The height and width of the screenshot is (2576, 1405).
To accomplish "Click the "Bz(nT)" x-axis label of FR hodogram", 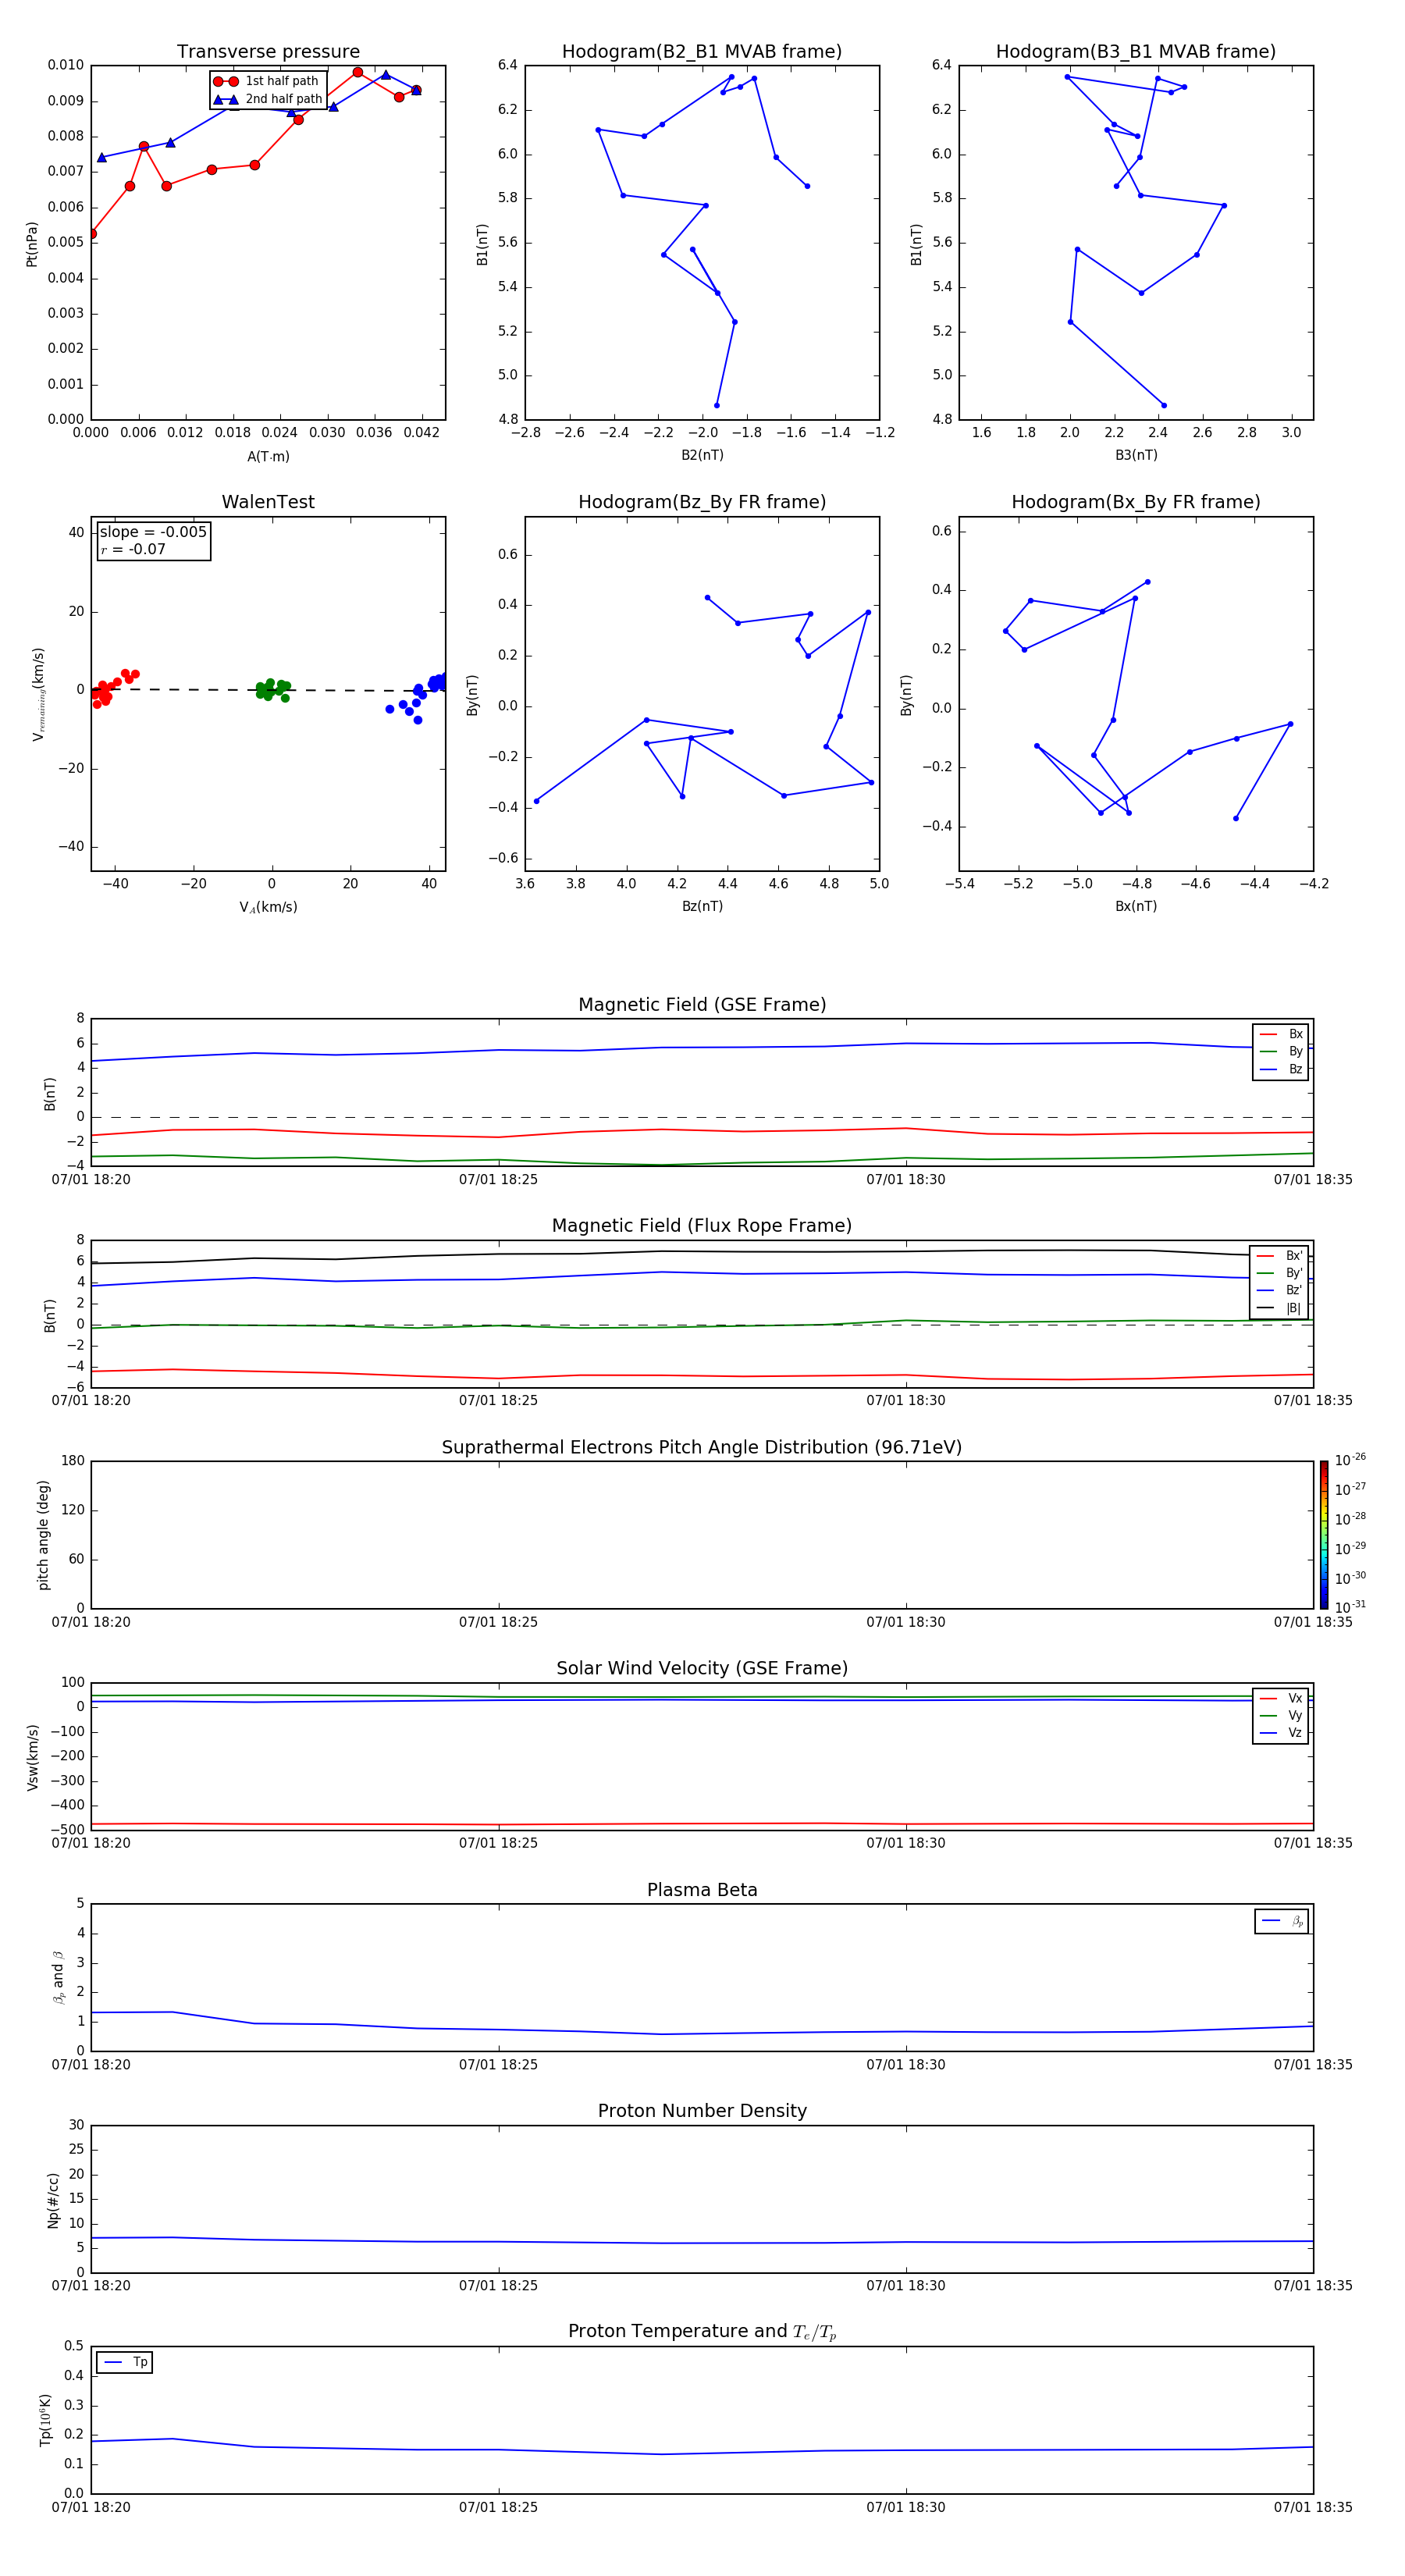I will [x=702, y=906].
